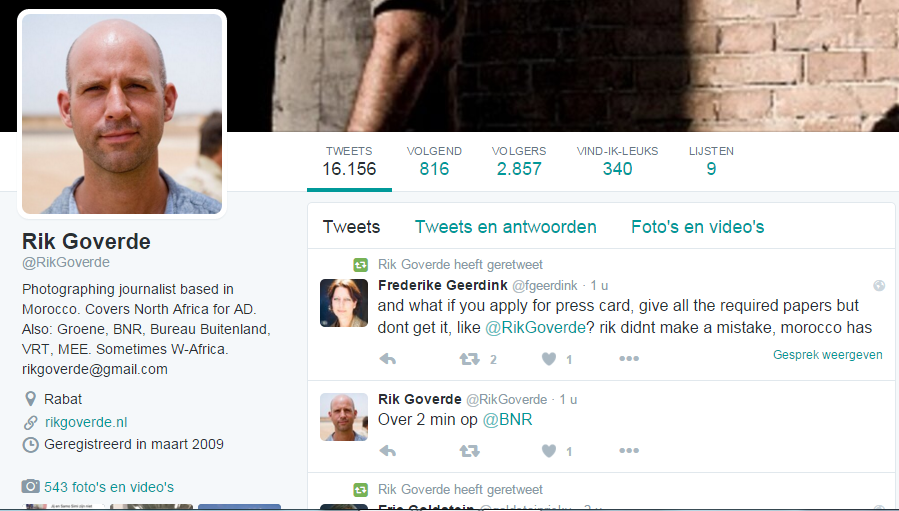Switch to the Foto's en video's tab

pyautogui.click(x=697, y=227)
